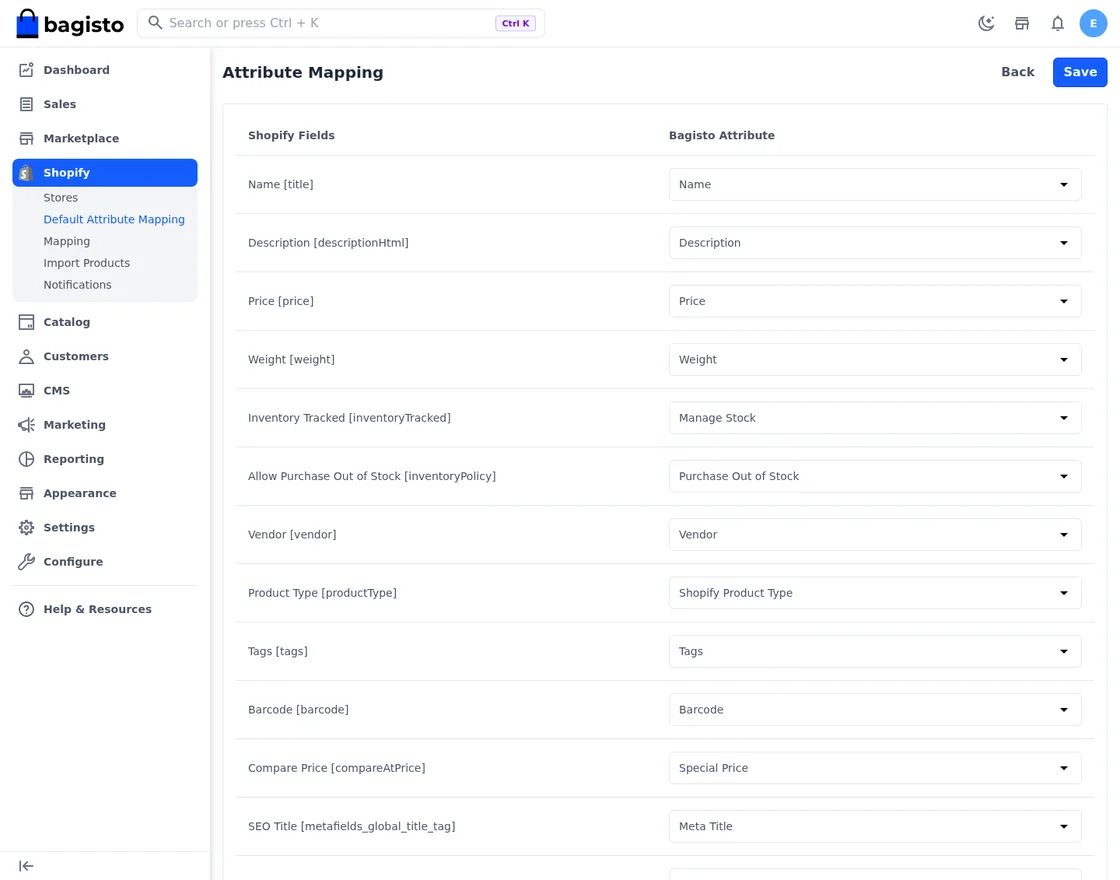Go to Shopify Stores submenu
This screenshot has width=1120, height=880.
[61, 198]
